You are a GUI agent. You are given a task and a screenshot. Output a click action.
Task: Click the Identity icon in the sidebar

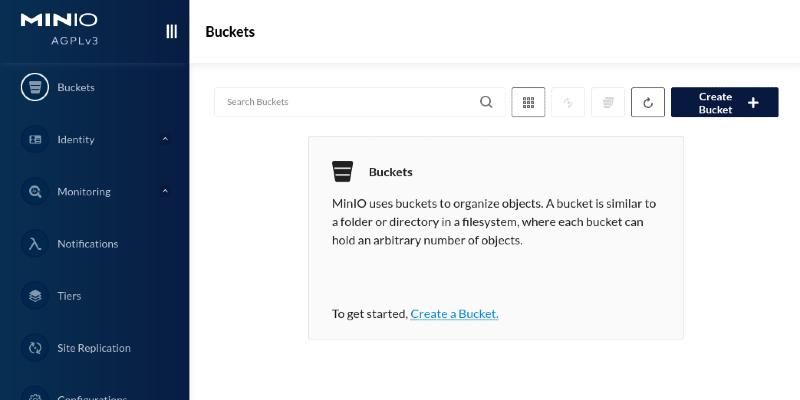pyautogui.click(x=35, y=139)
